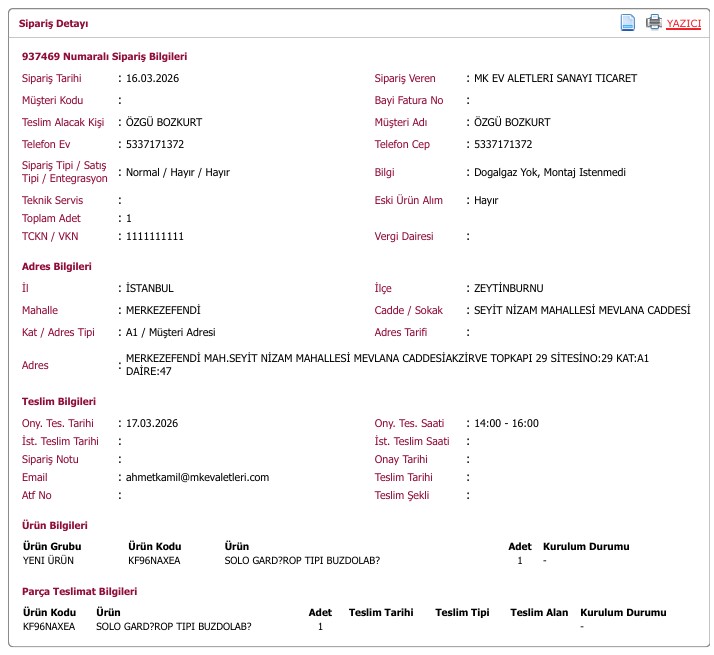This screenshot has height=655, width=714.
Task: Click the Teslim Alan column header
Action: tap(539, 612)
